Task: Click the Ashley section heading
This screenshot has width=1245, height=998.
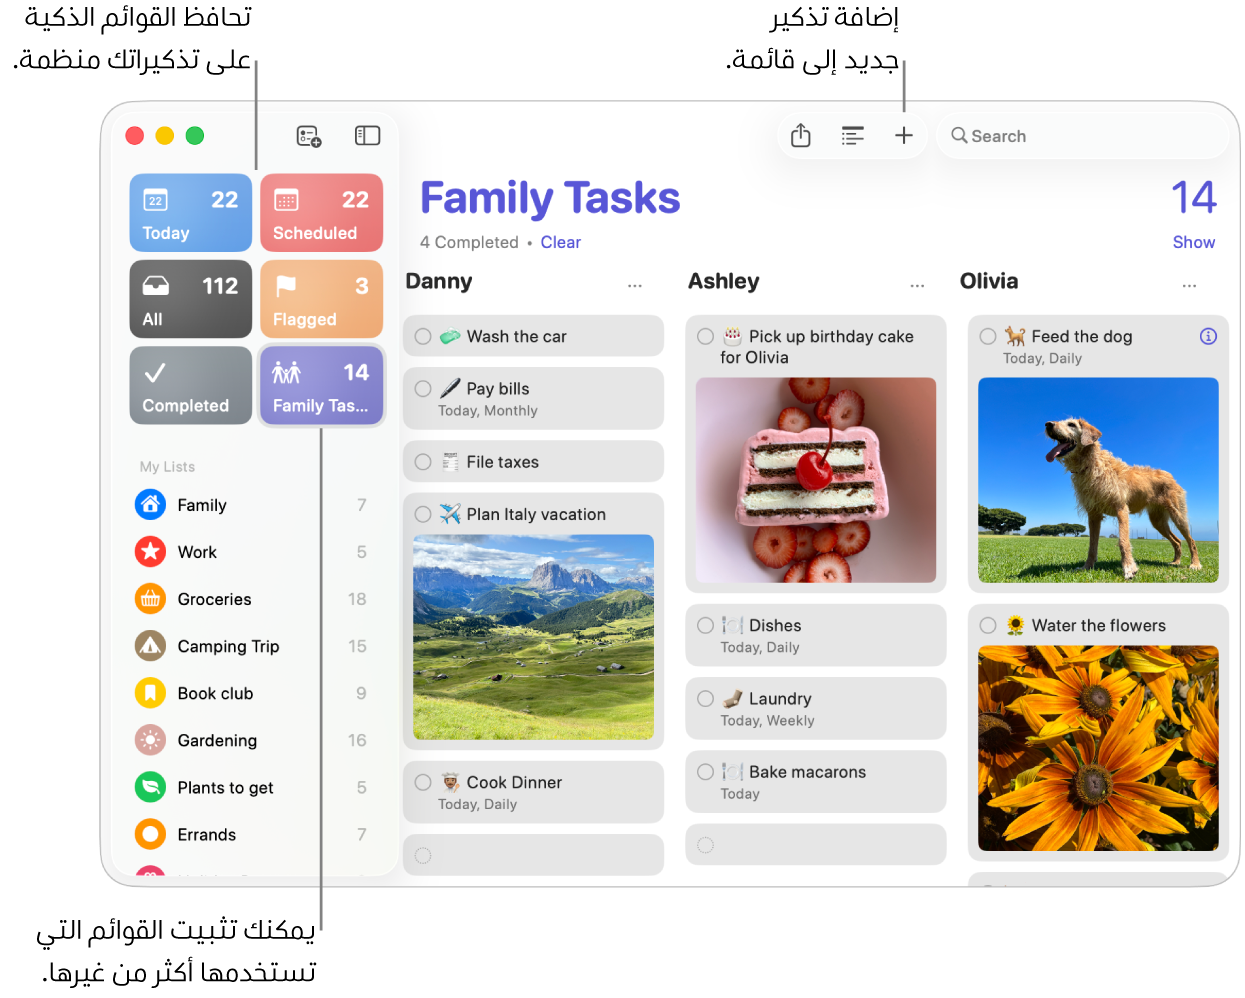Action: click(723, 281)
